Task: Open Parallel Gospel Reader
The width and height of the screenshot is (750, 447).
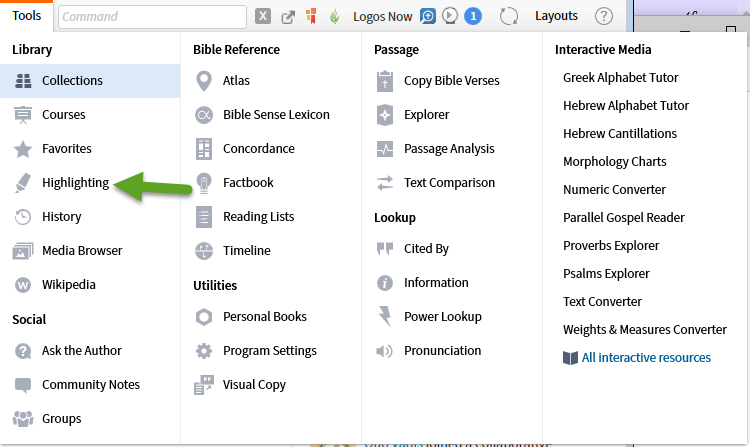Action: [624, 218]
